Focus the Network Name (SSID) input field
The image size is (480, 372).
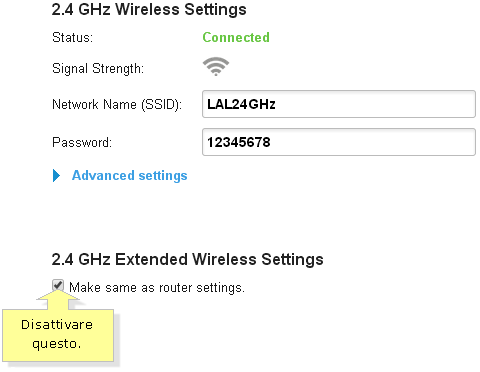[x=339, y=104]
